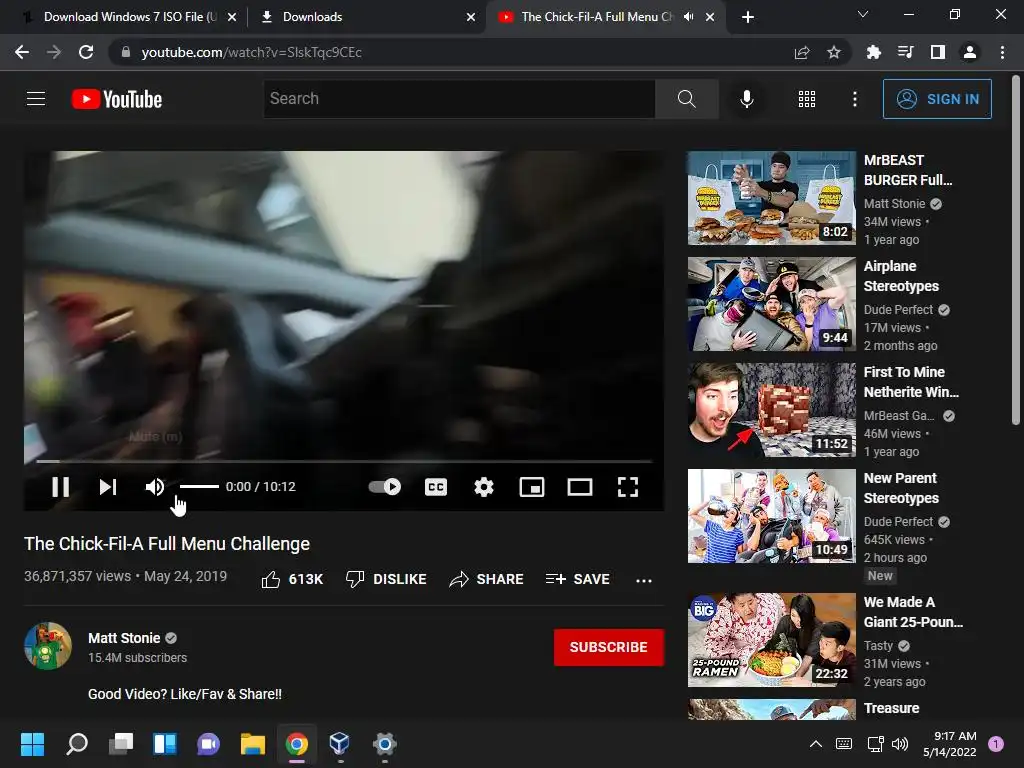Image resolution: width=1024 pixels, height=768 pixels.
Task: Open Task View on taskbar
Action: [121, 744]
